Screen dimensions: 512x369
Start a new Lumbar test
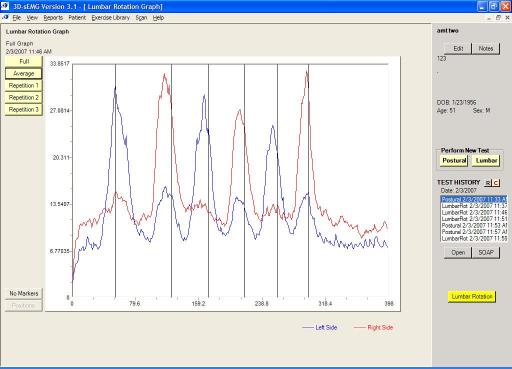[x=486, y=160]
